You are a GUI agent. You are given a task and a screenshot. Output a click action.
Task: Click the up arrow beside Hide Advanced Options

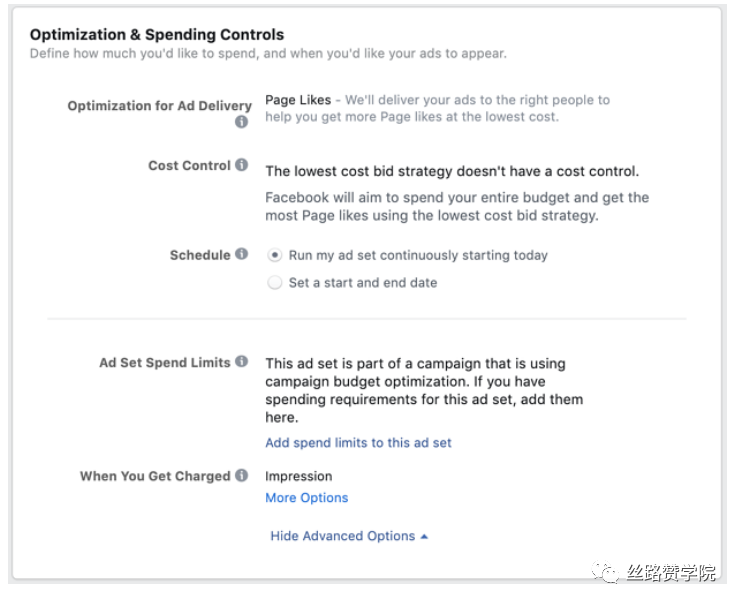click(424, 537)
